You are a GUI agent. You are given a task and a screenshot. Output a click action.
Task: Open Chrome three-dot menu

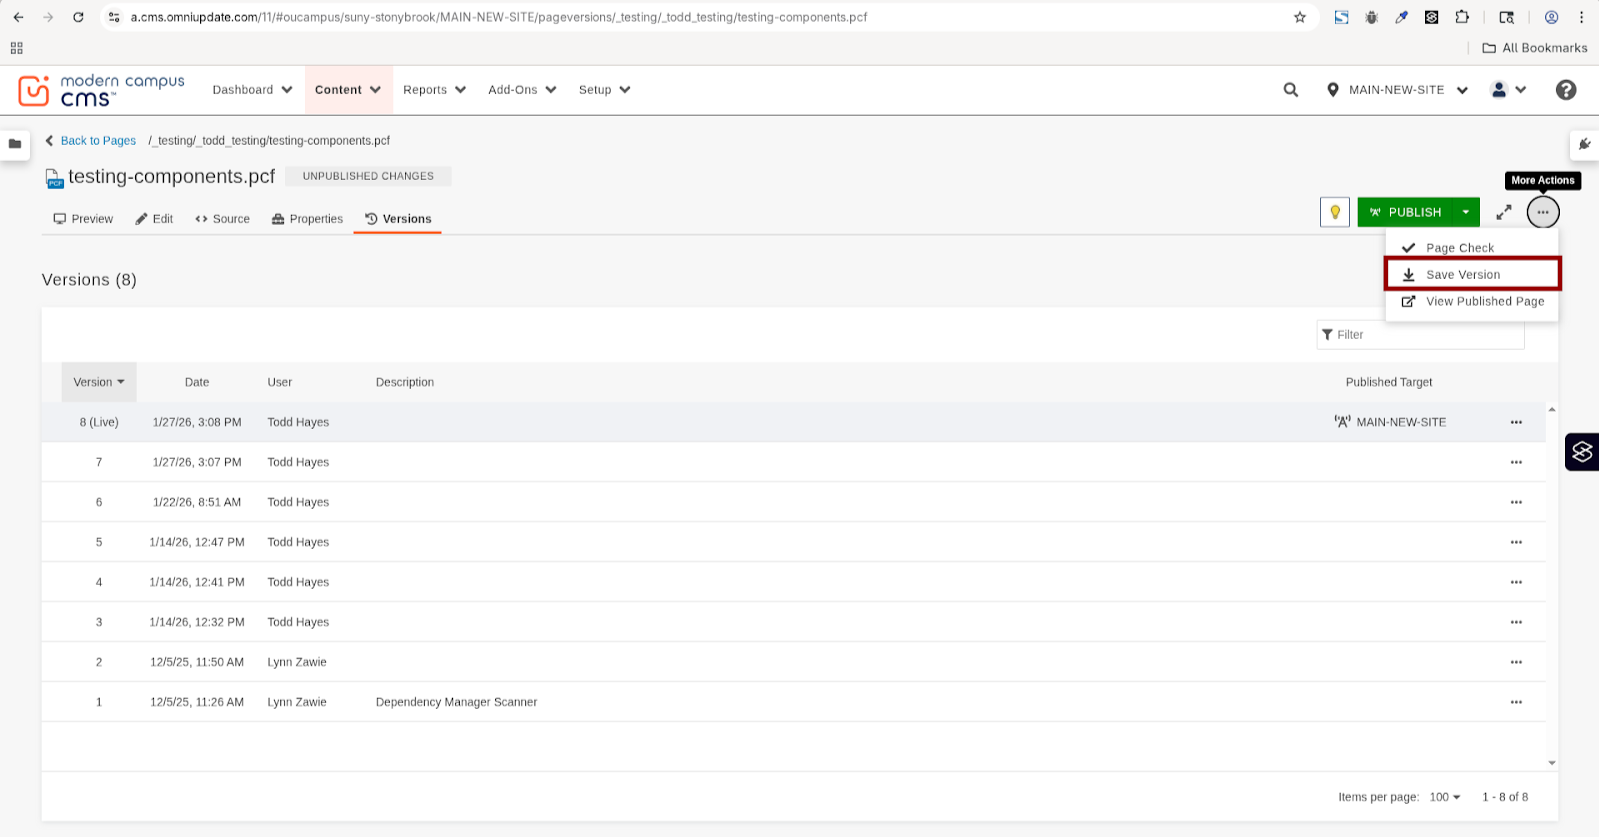click(x=1581, y=17)
